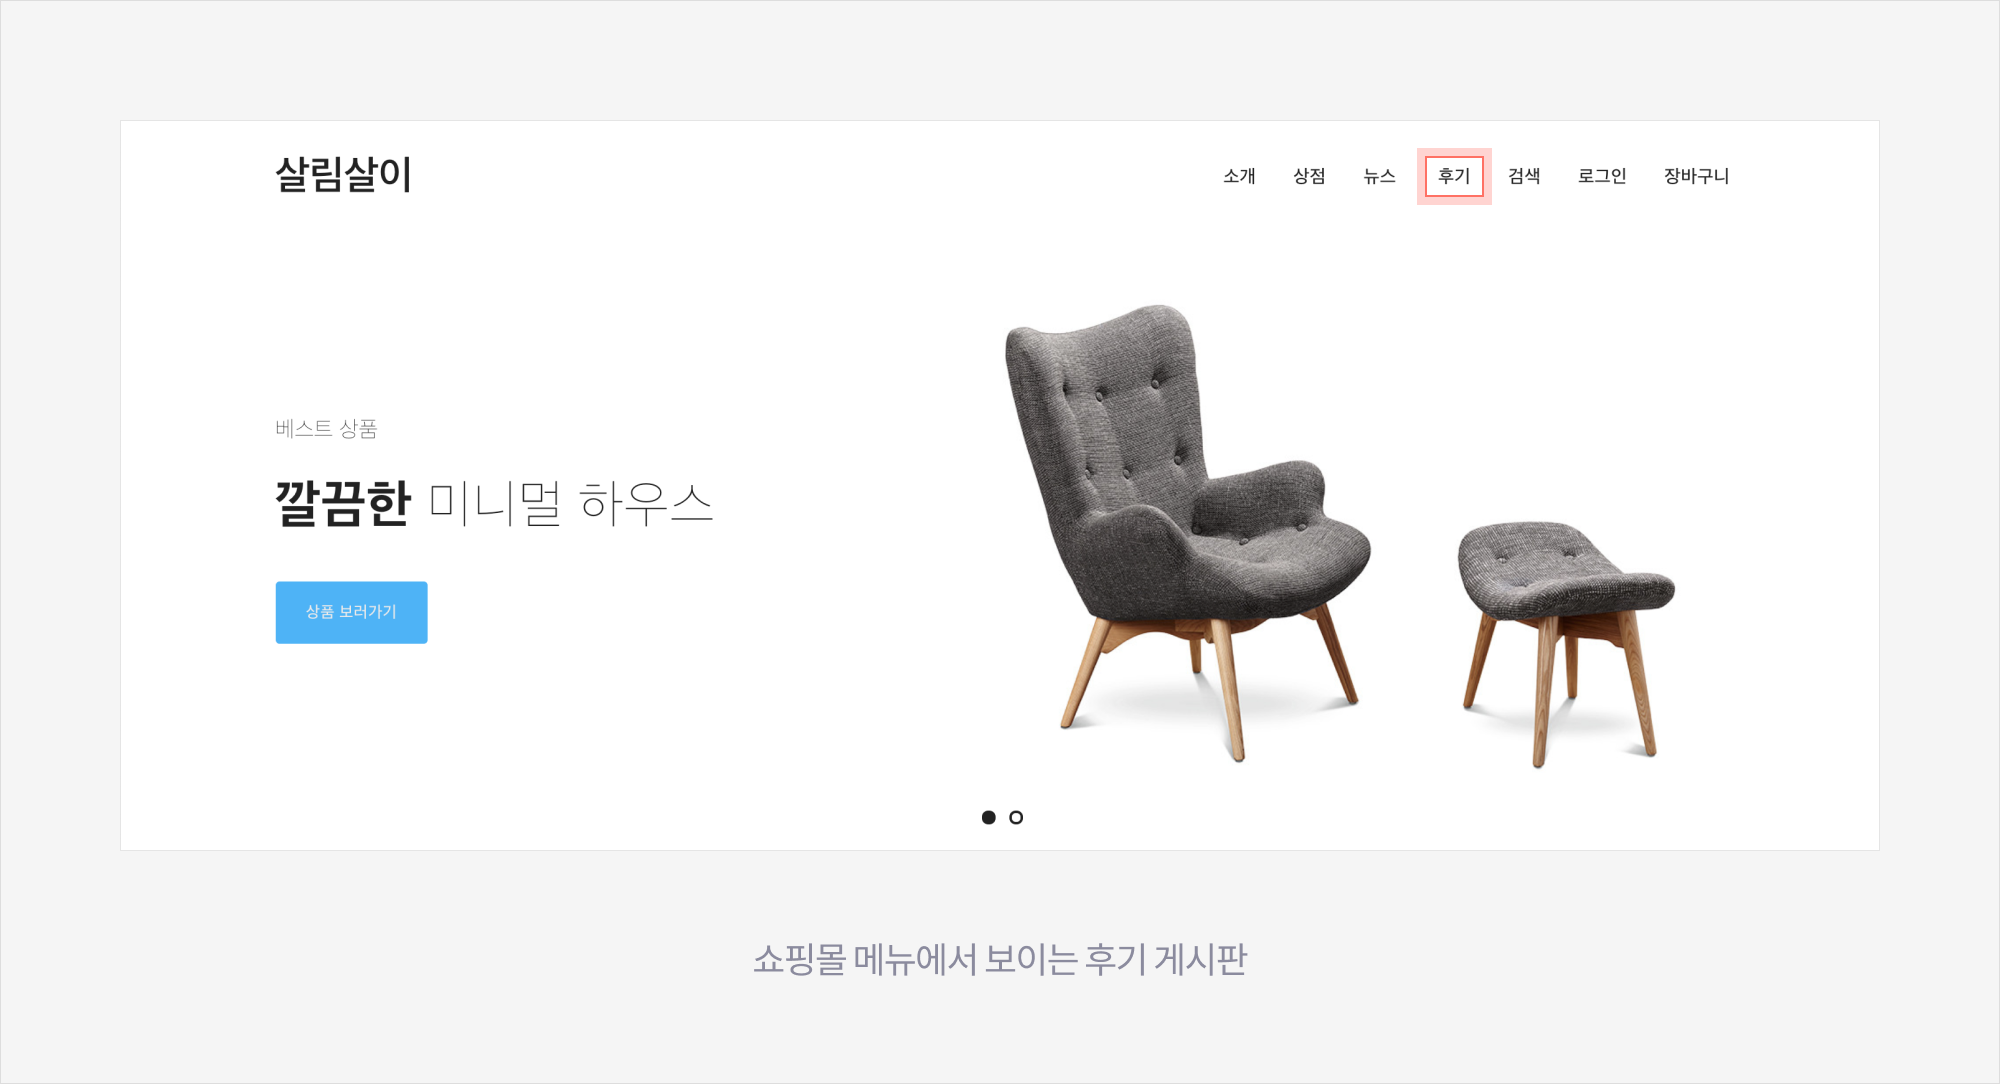Screen dimensions: 2000x1084
Task: Click the caption 쇼핑몰 메뉴에서 보이는 후기 게시판
Action: coord(1000,959)
